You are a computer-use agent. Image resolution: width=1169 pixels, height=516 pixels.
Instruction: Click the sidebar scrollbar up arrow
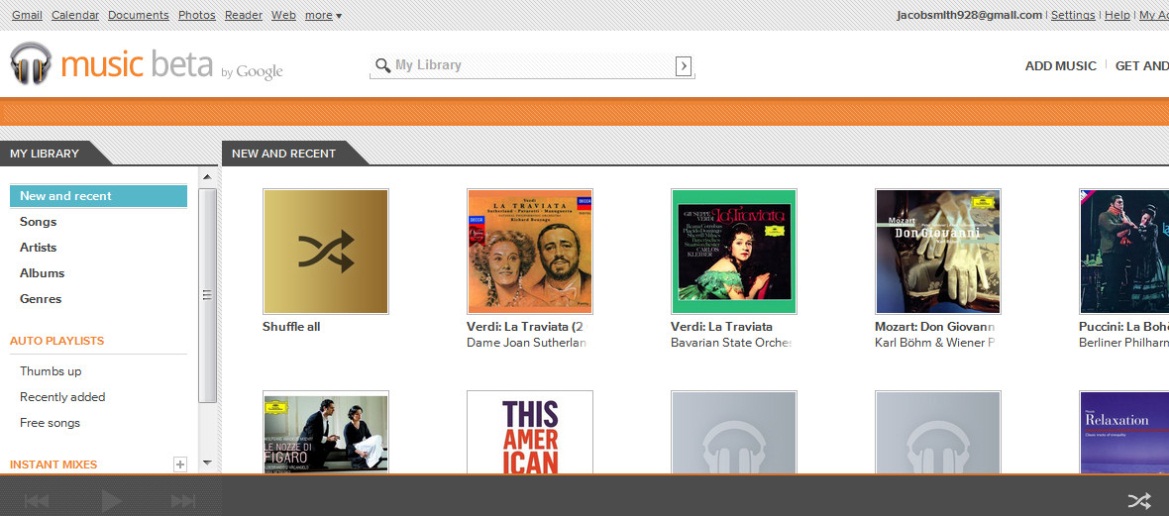coord(207,177)
